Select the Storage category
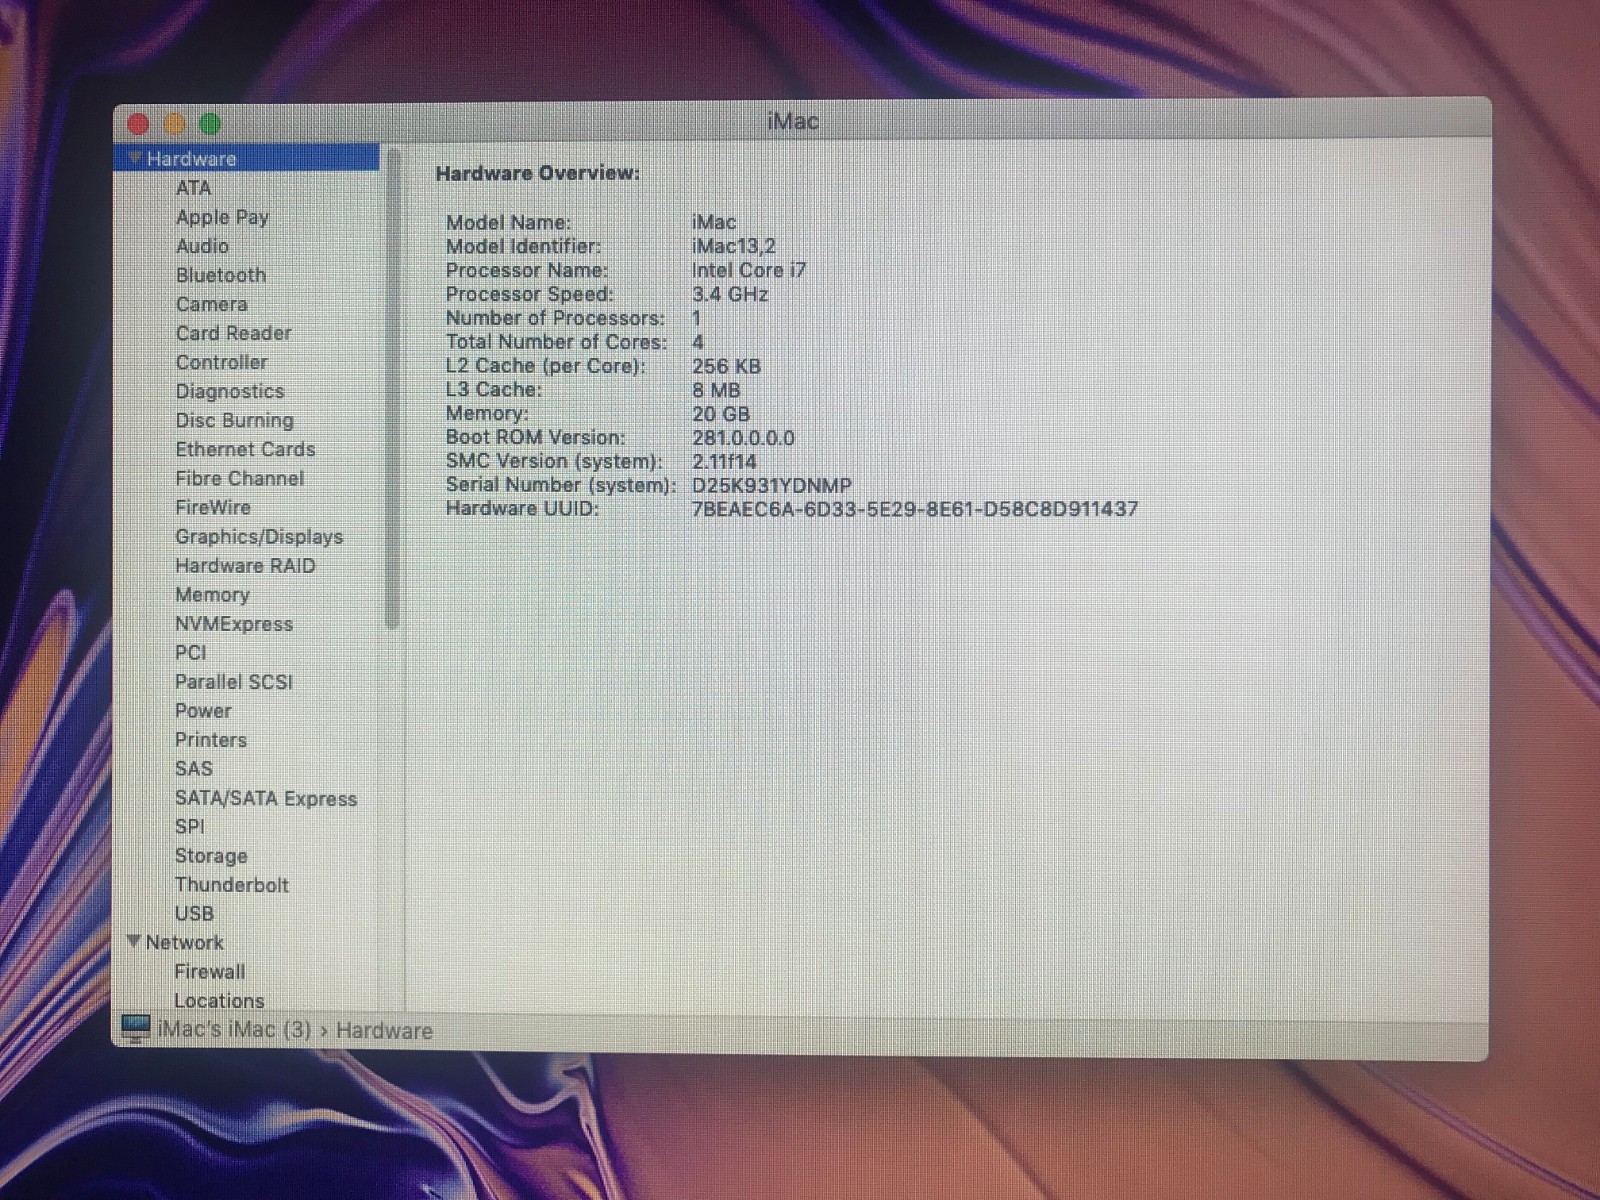This screenshot has height=1200, width=1600. point(211,856)
